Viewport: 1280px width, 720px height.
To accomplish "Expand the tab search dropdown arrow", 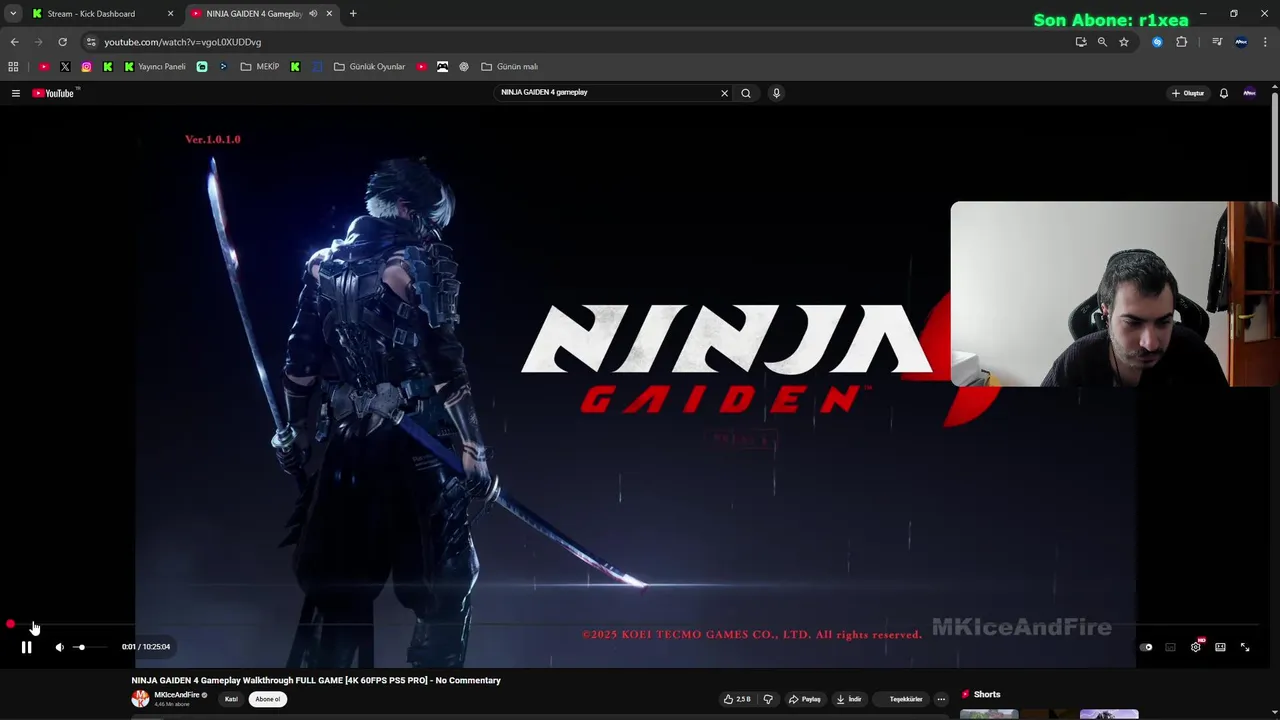I will click(13, 14).
